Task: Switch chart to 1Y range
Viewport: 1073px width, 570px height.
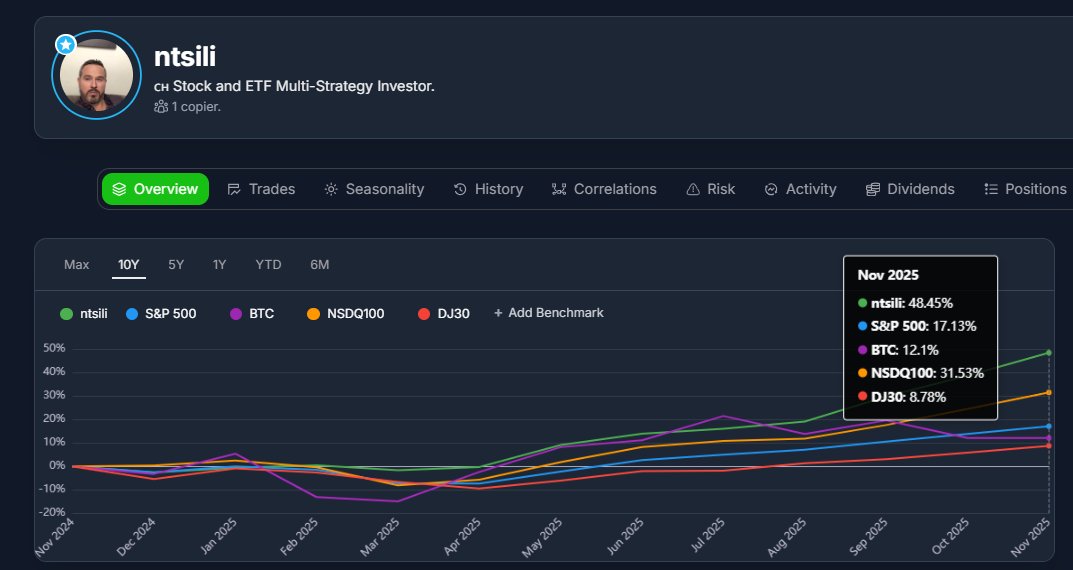Action: point(219,265)
